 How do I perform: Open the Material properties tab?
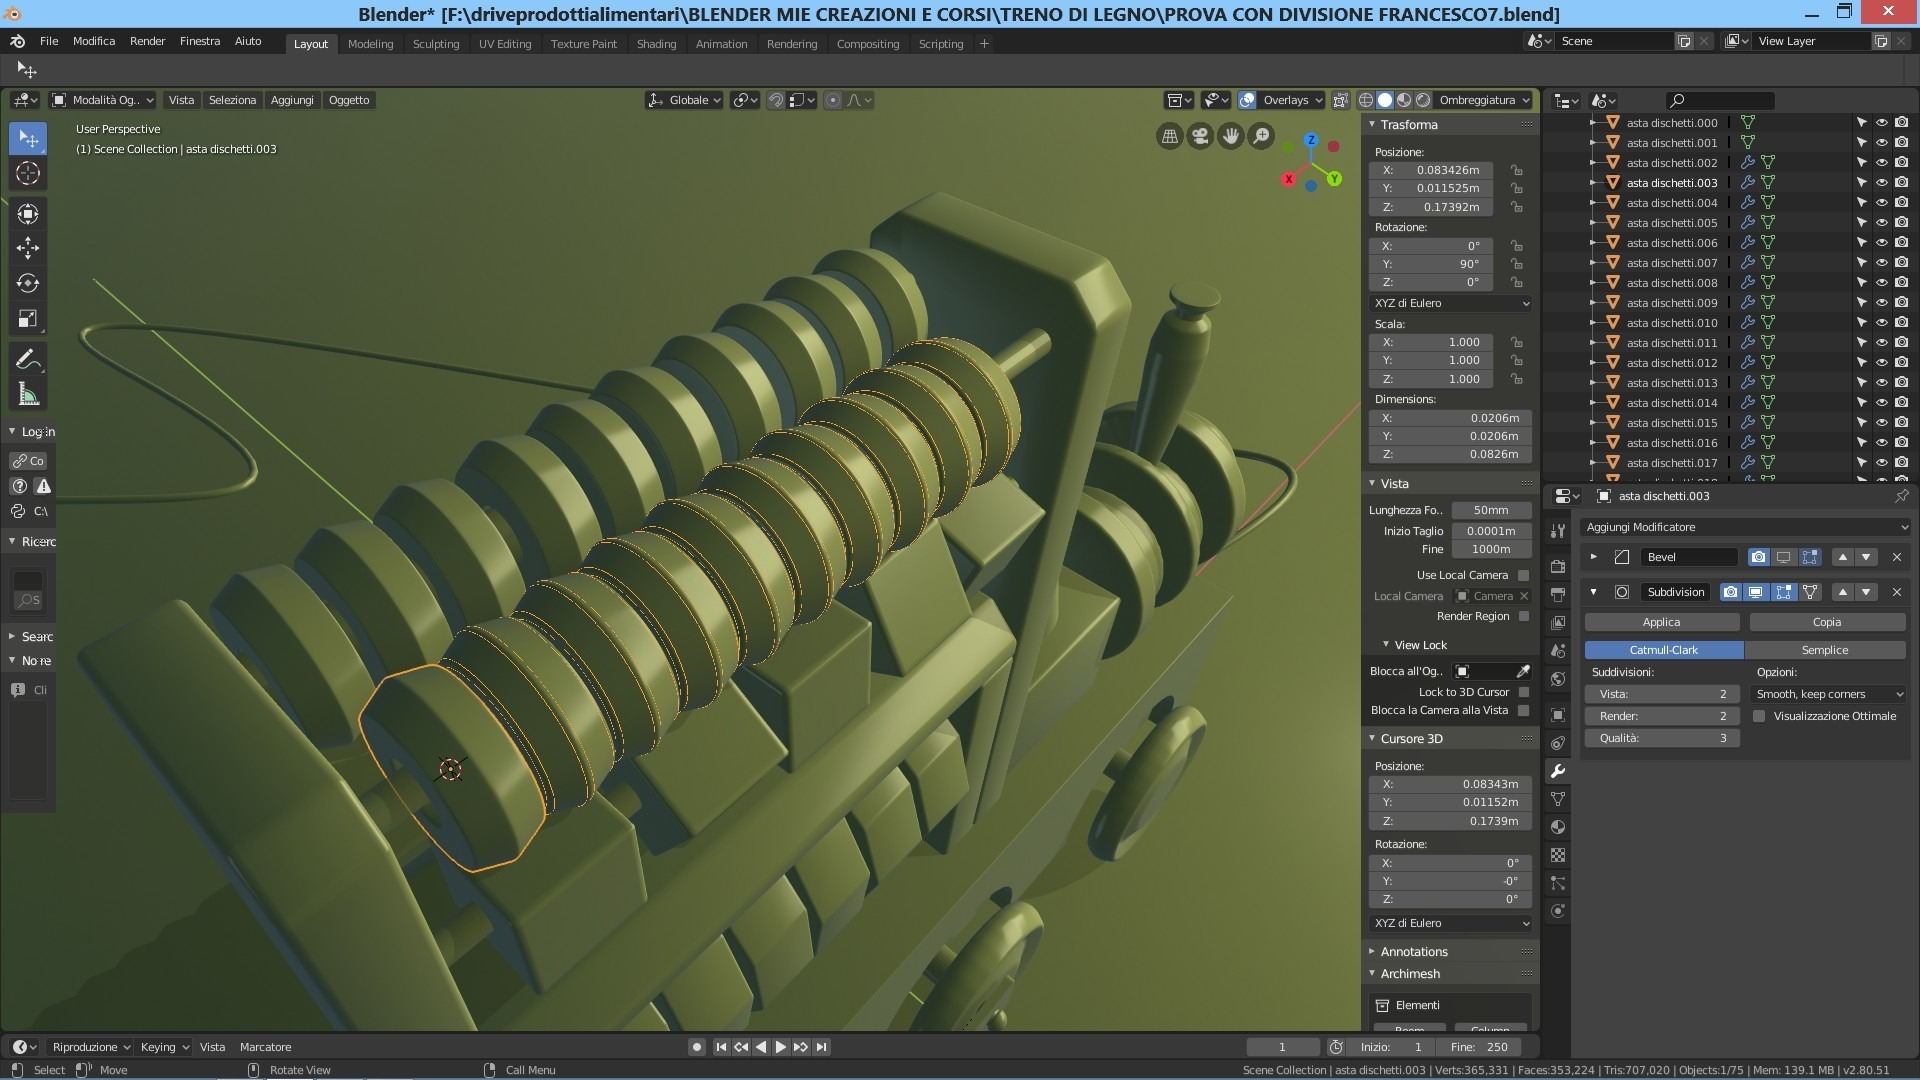tap(1558, 827)
